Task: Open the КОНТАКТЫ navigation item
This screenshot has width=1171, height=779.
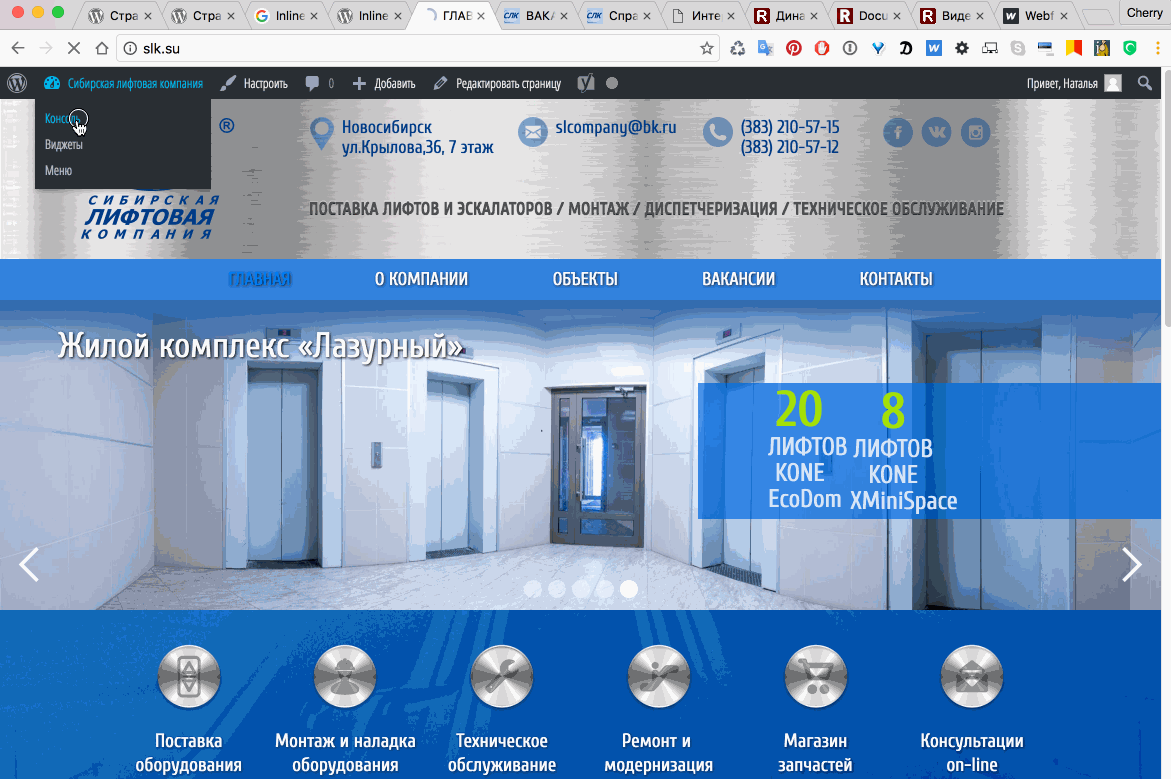Action: pos(896,279)
